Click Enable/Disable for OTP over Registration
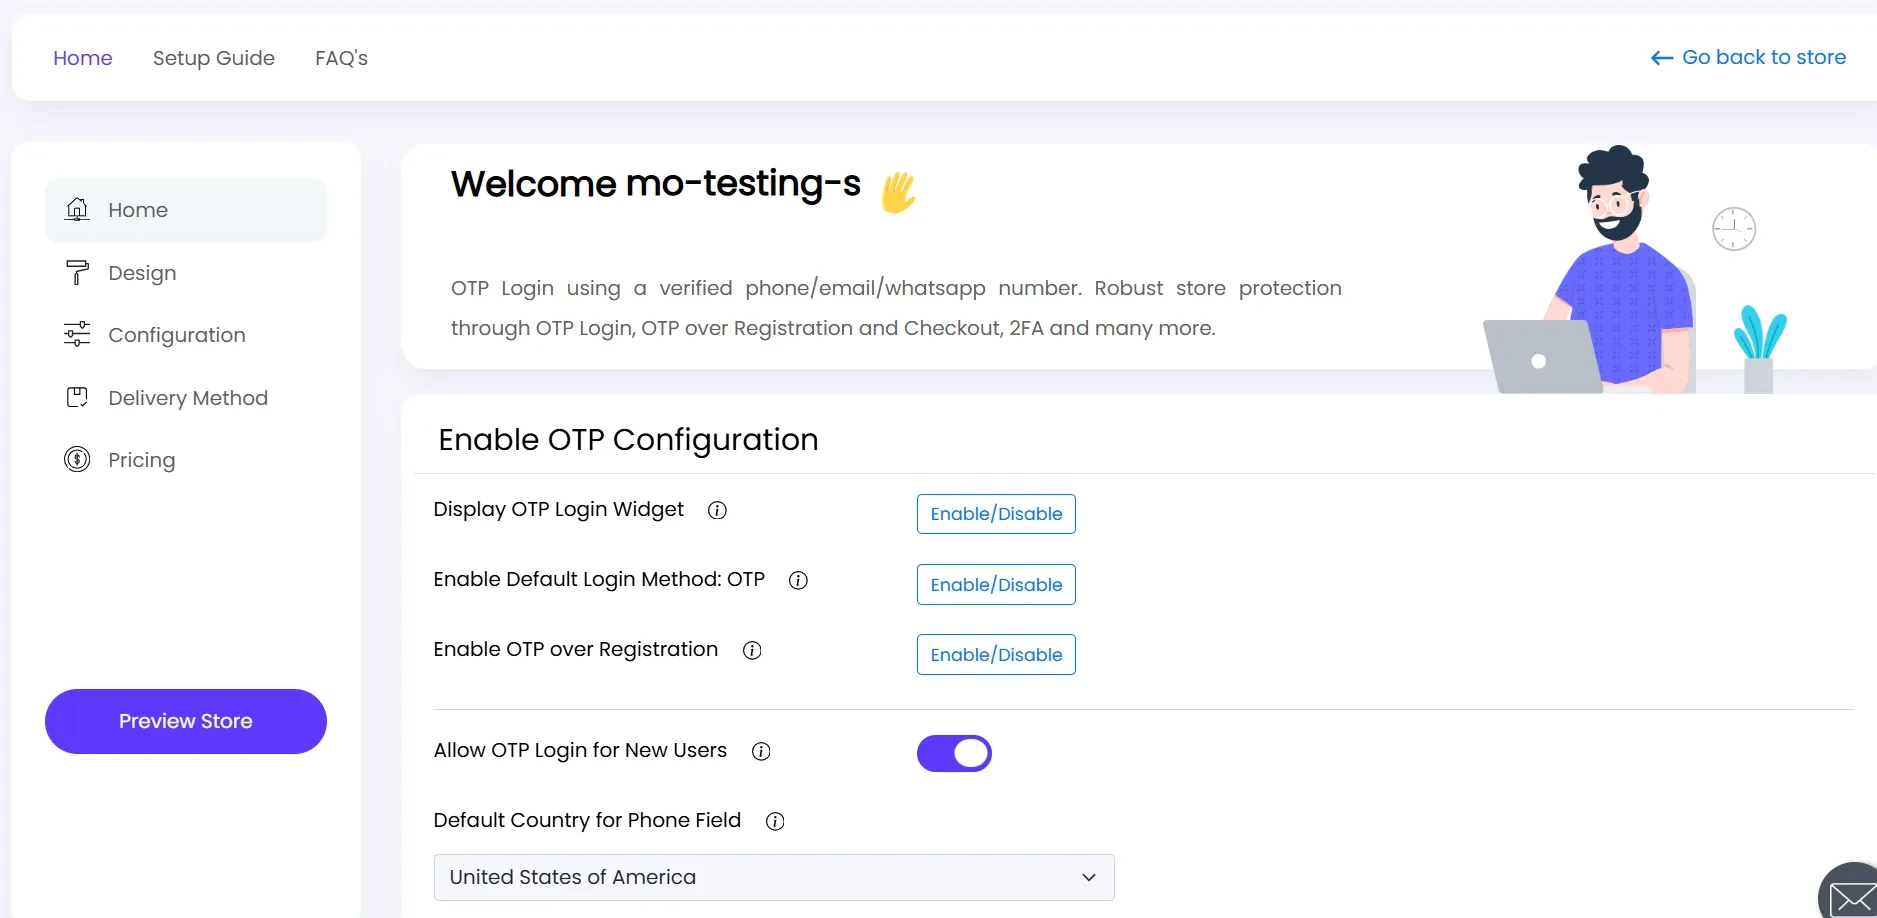Viewport: 1877px width, 918px height. click(x=996, y=655)
